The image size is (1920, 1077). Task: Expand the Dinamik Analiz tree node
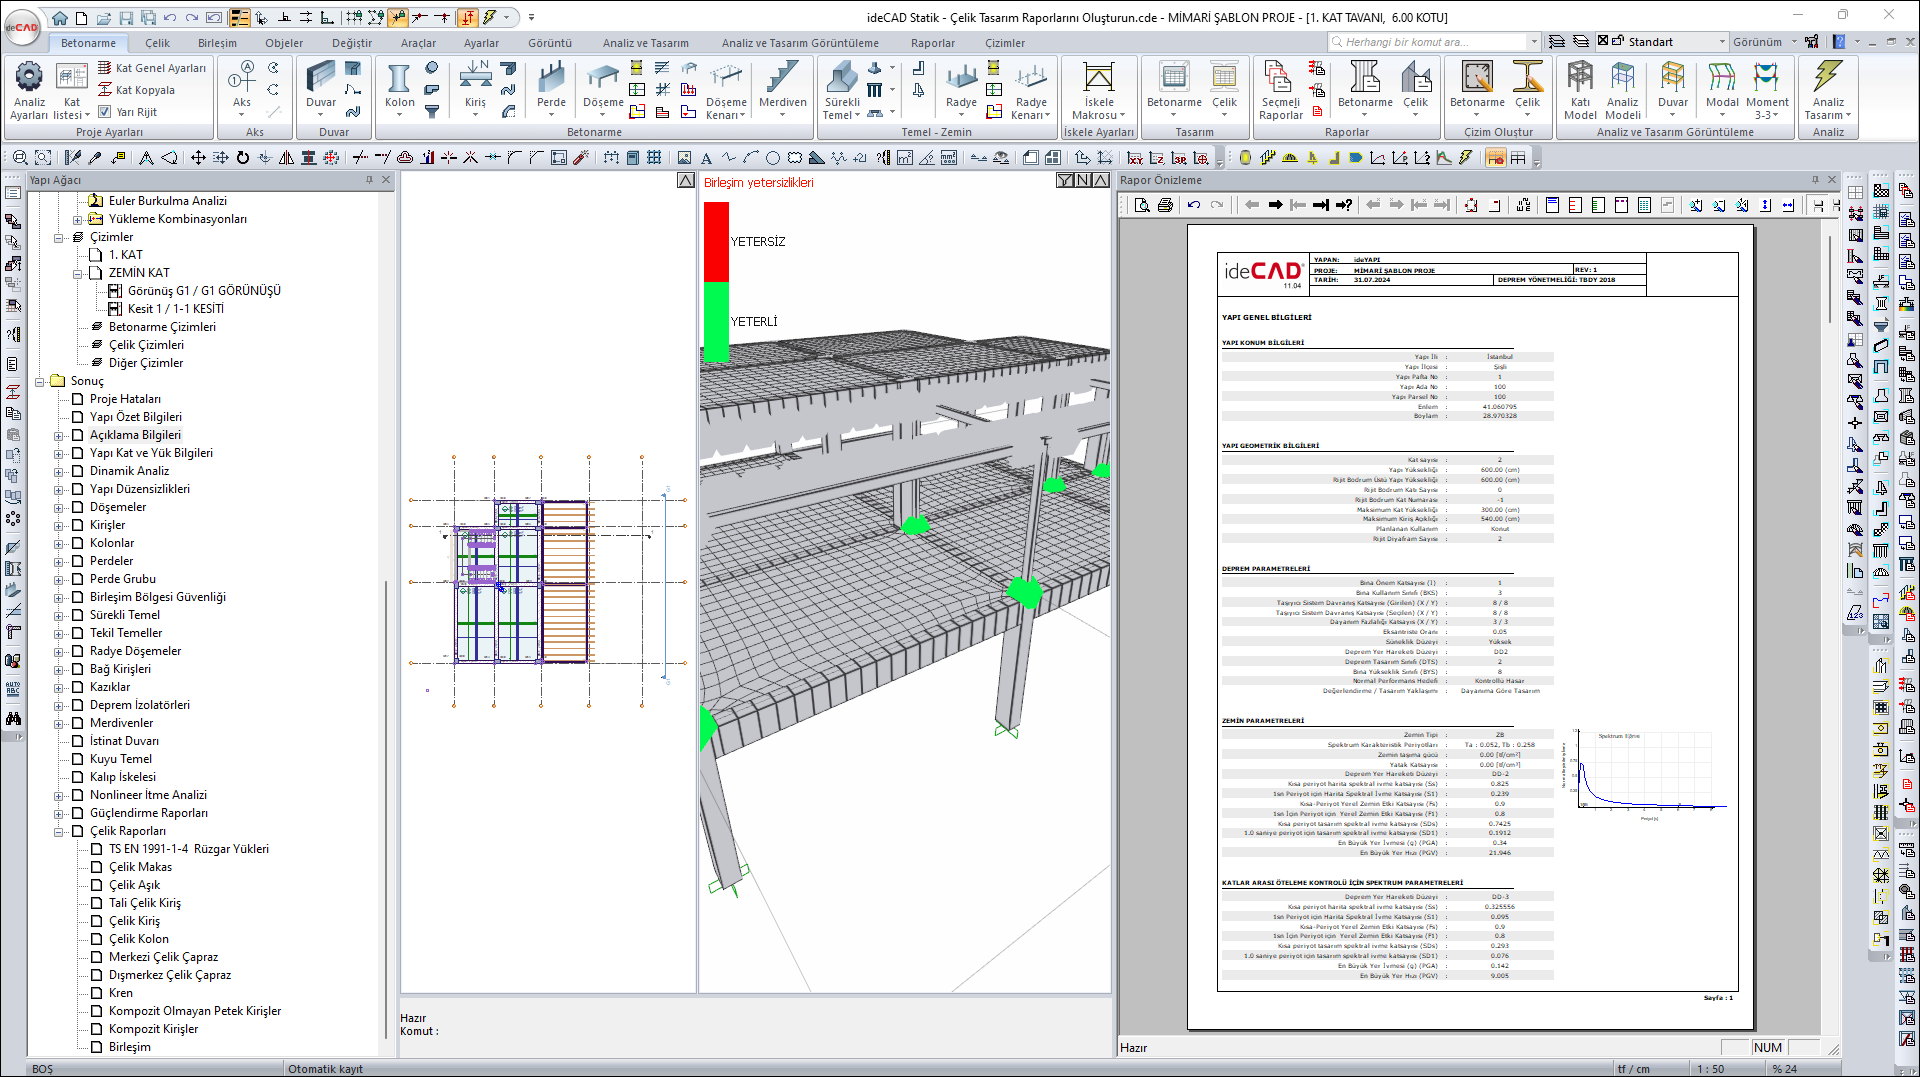59,471
